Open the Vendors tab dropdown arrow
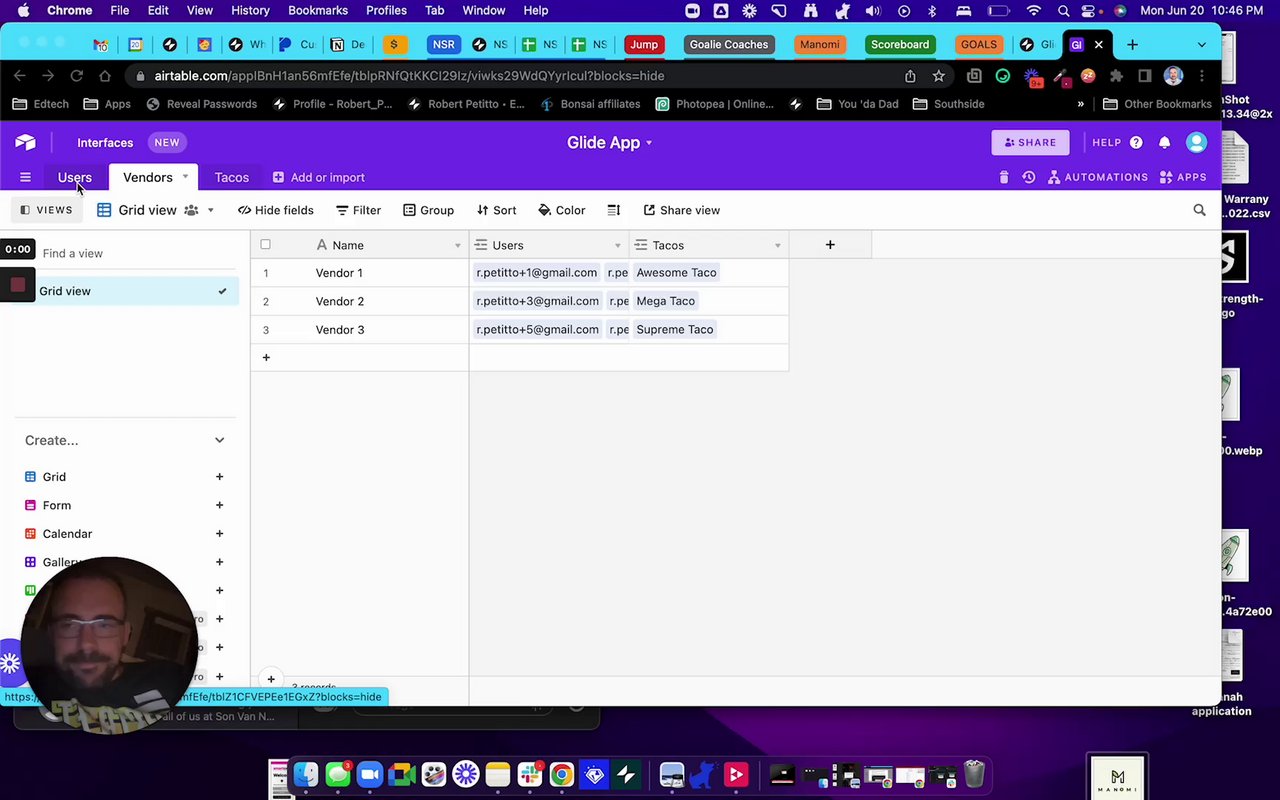The width and height of the screenshot is (1280, 800). coord(185,177)
